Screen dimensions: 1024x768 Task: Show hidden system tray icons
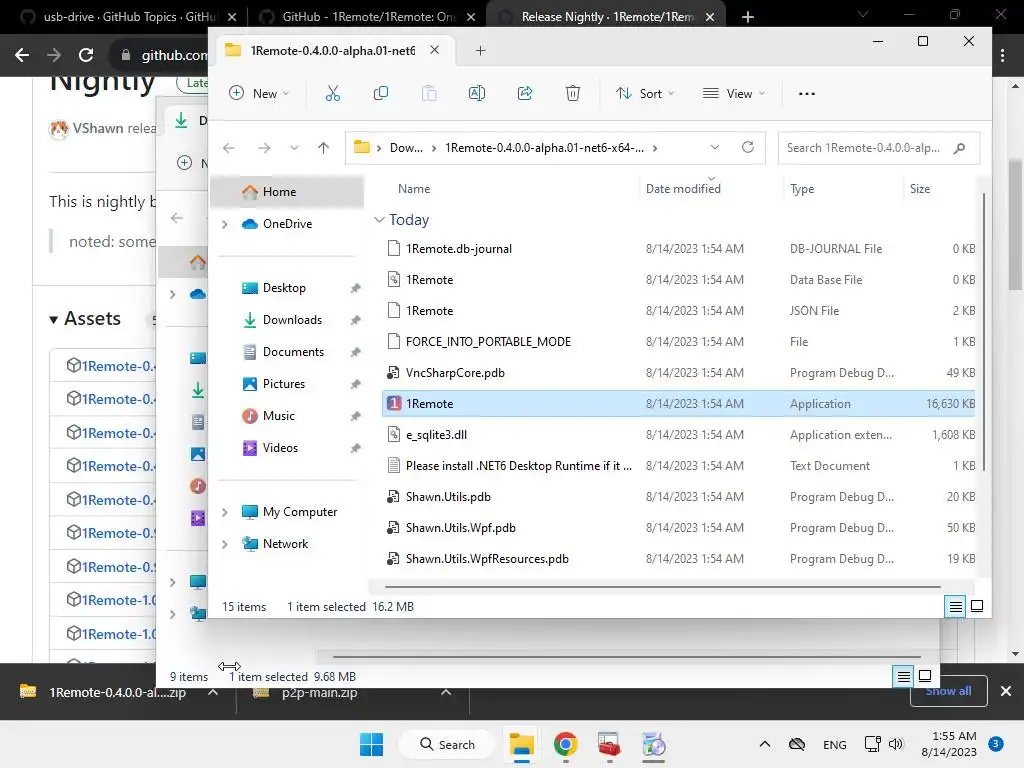pyautogui.click(x=765, y=744)
